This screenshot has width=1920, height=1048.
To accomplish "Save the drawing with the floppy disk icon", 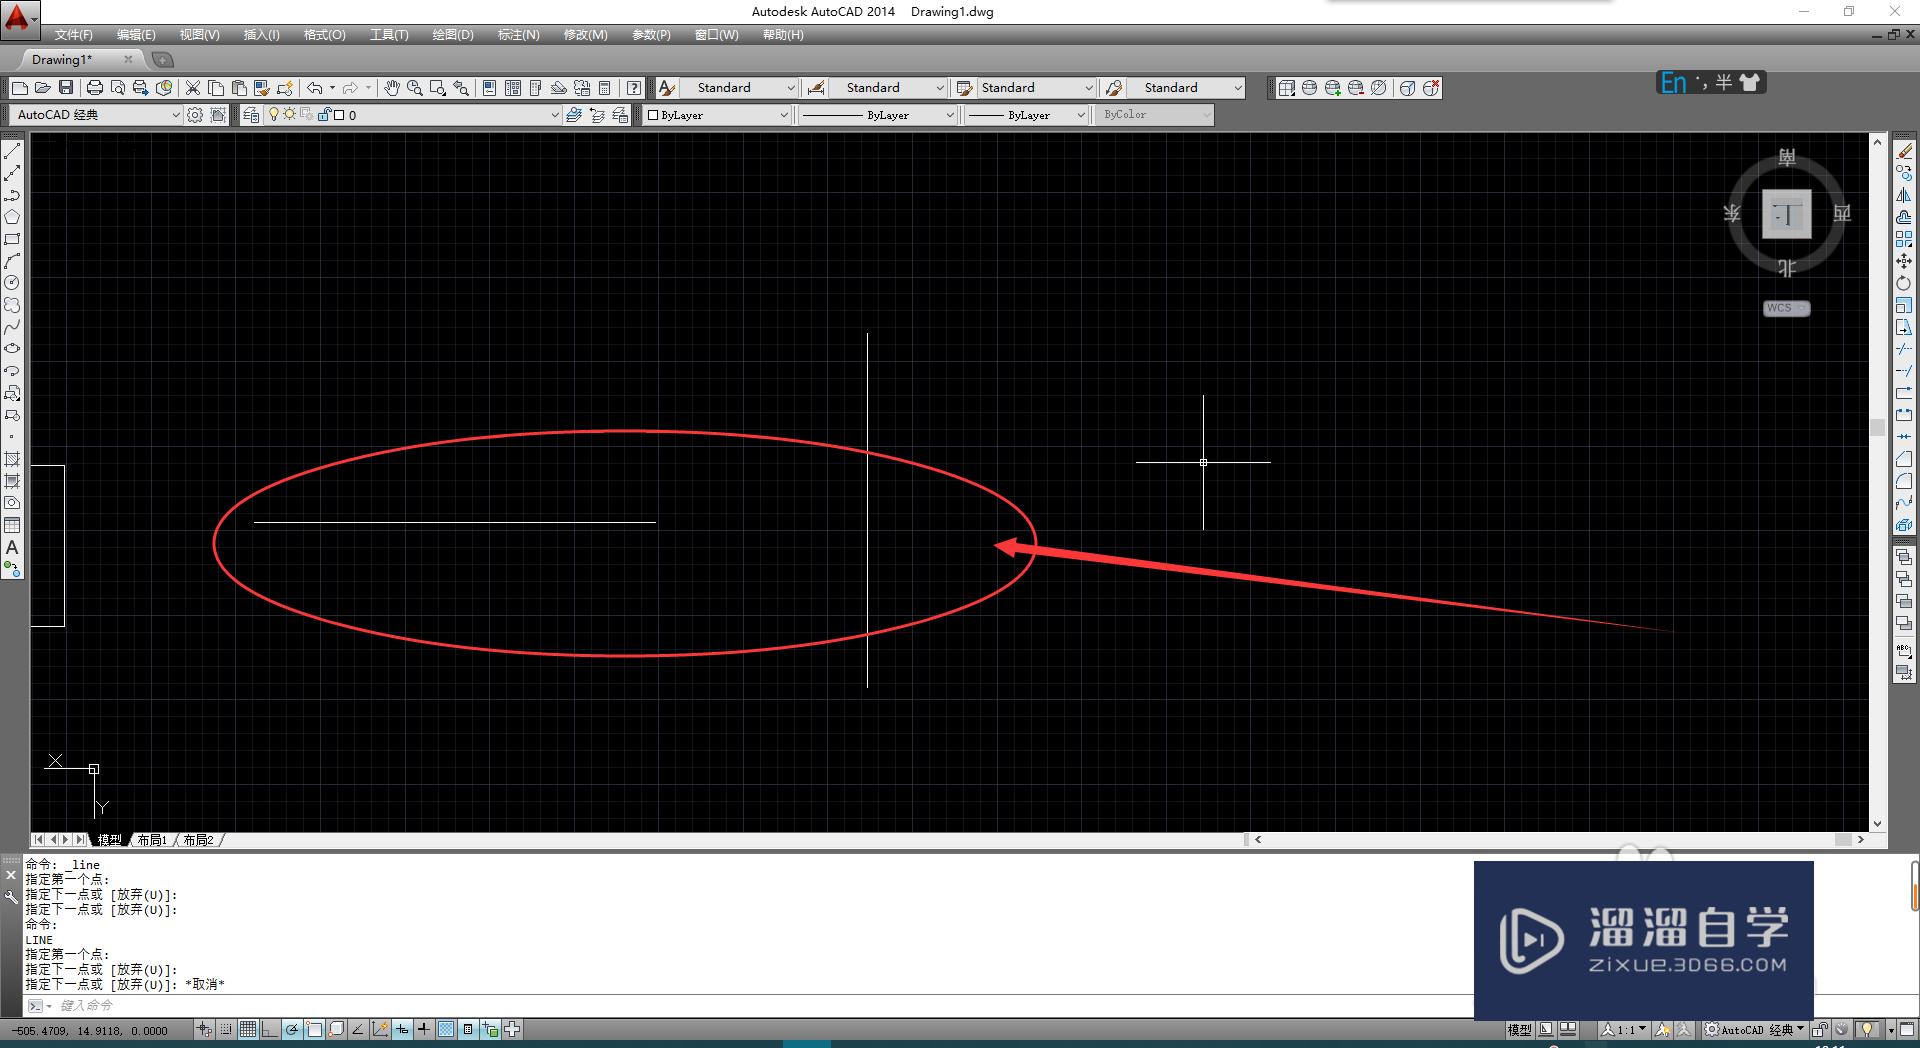I will point(66,88).
